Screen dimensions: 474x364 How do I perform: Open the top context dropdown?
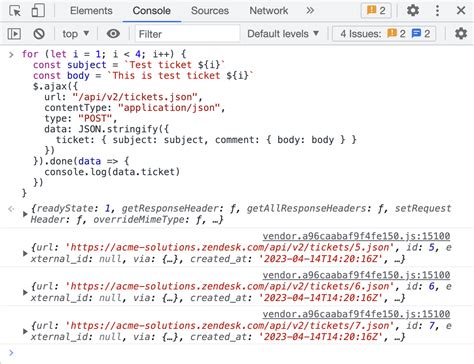(x=76, y=34)
